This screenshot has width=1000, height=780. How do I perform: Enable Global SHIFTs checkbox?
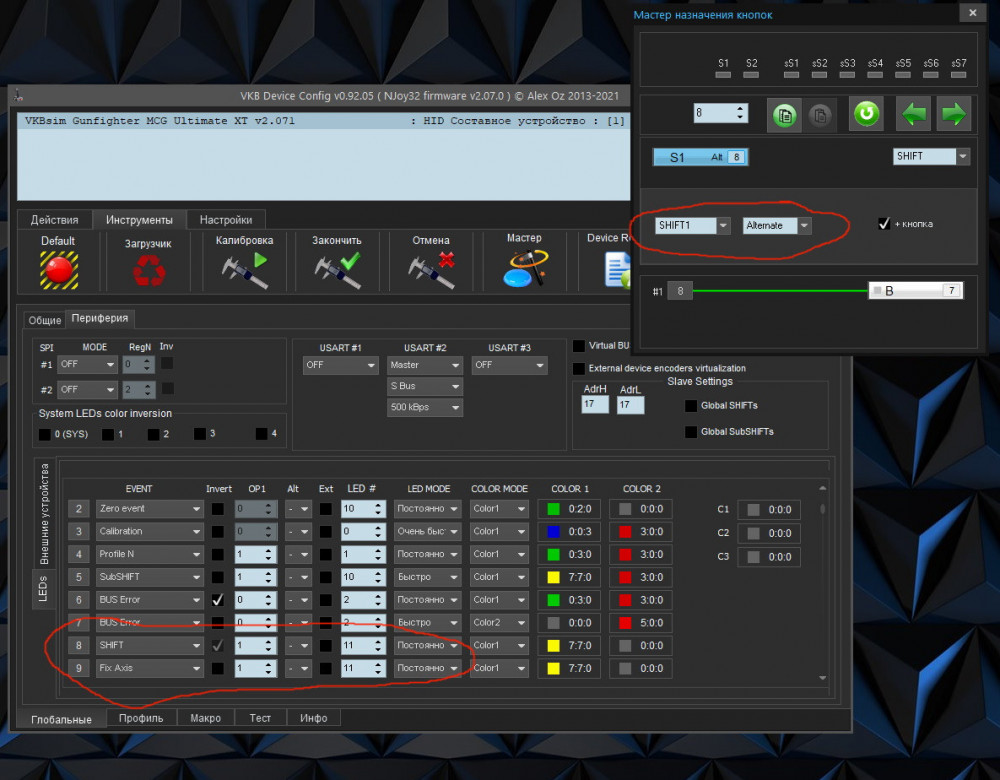691,406
